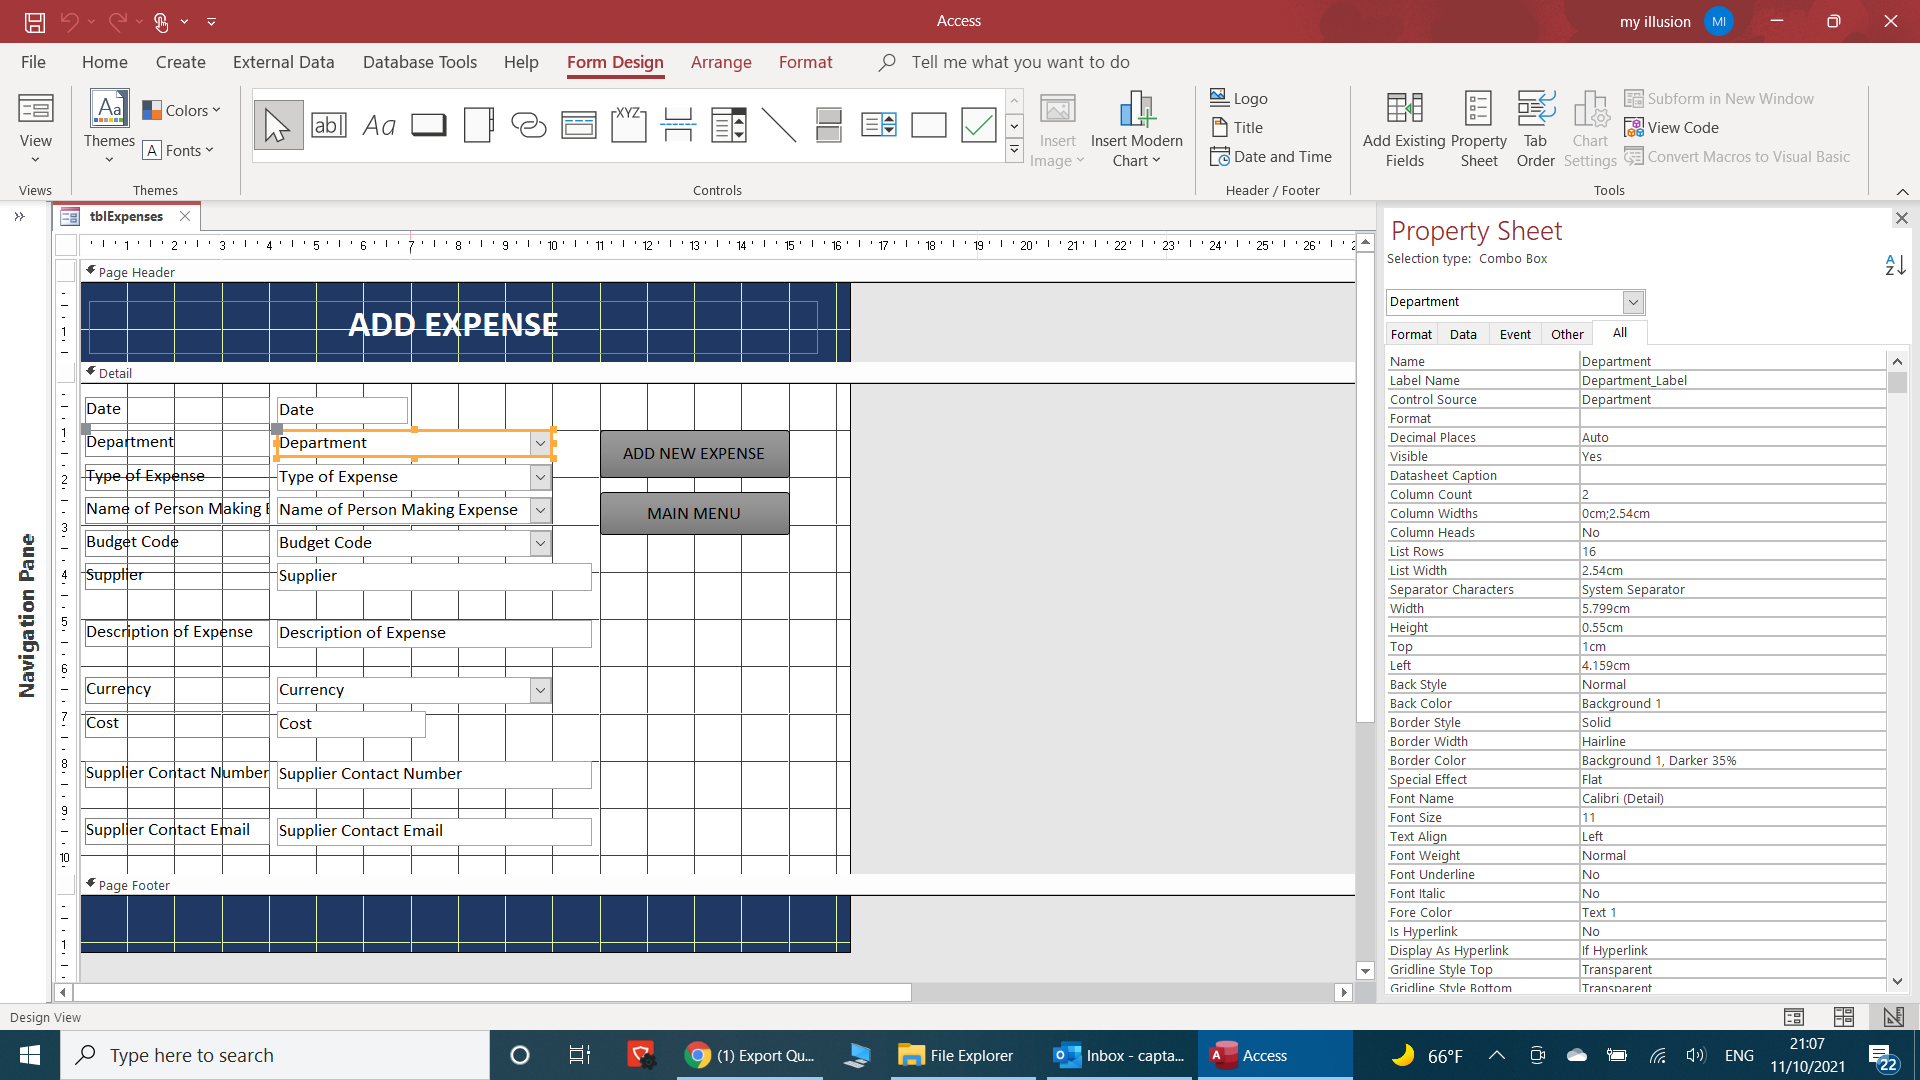Click the Border Color property value
The width and height of the screenshot is (1920, 1080).
pos(1733,761)
